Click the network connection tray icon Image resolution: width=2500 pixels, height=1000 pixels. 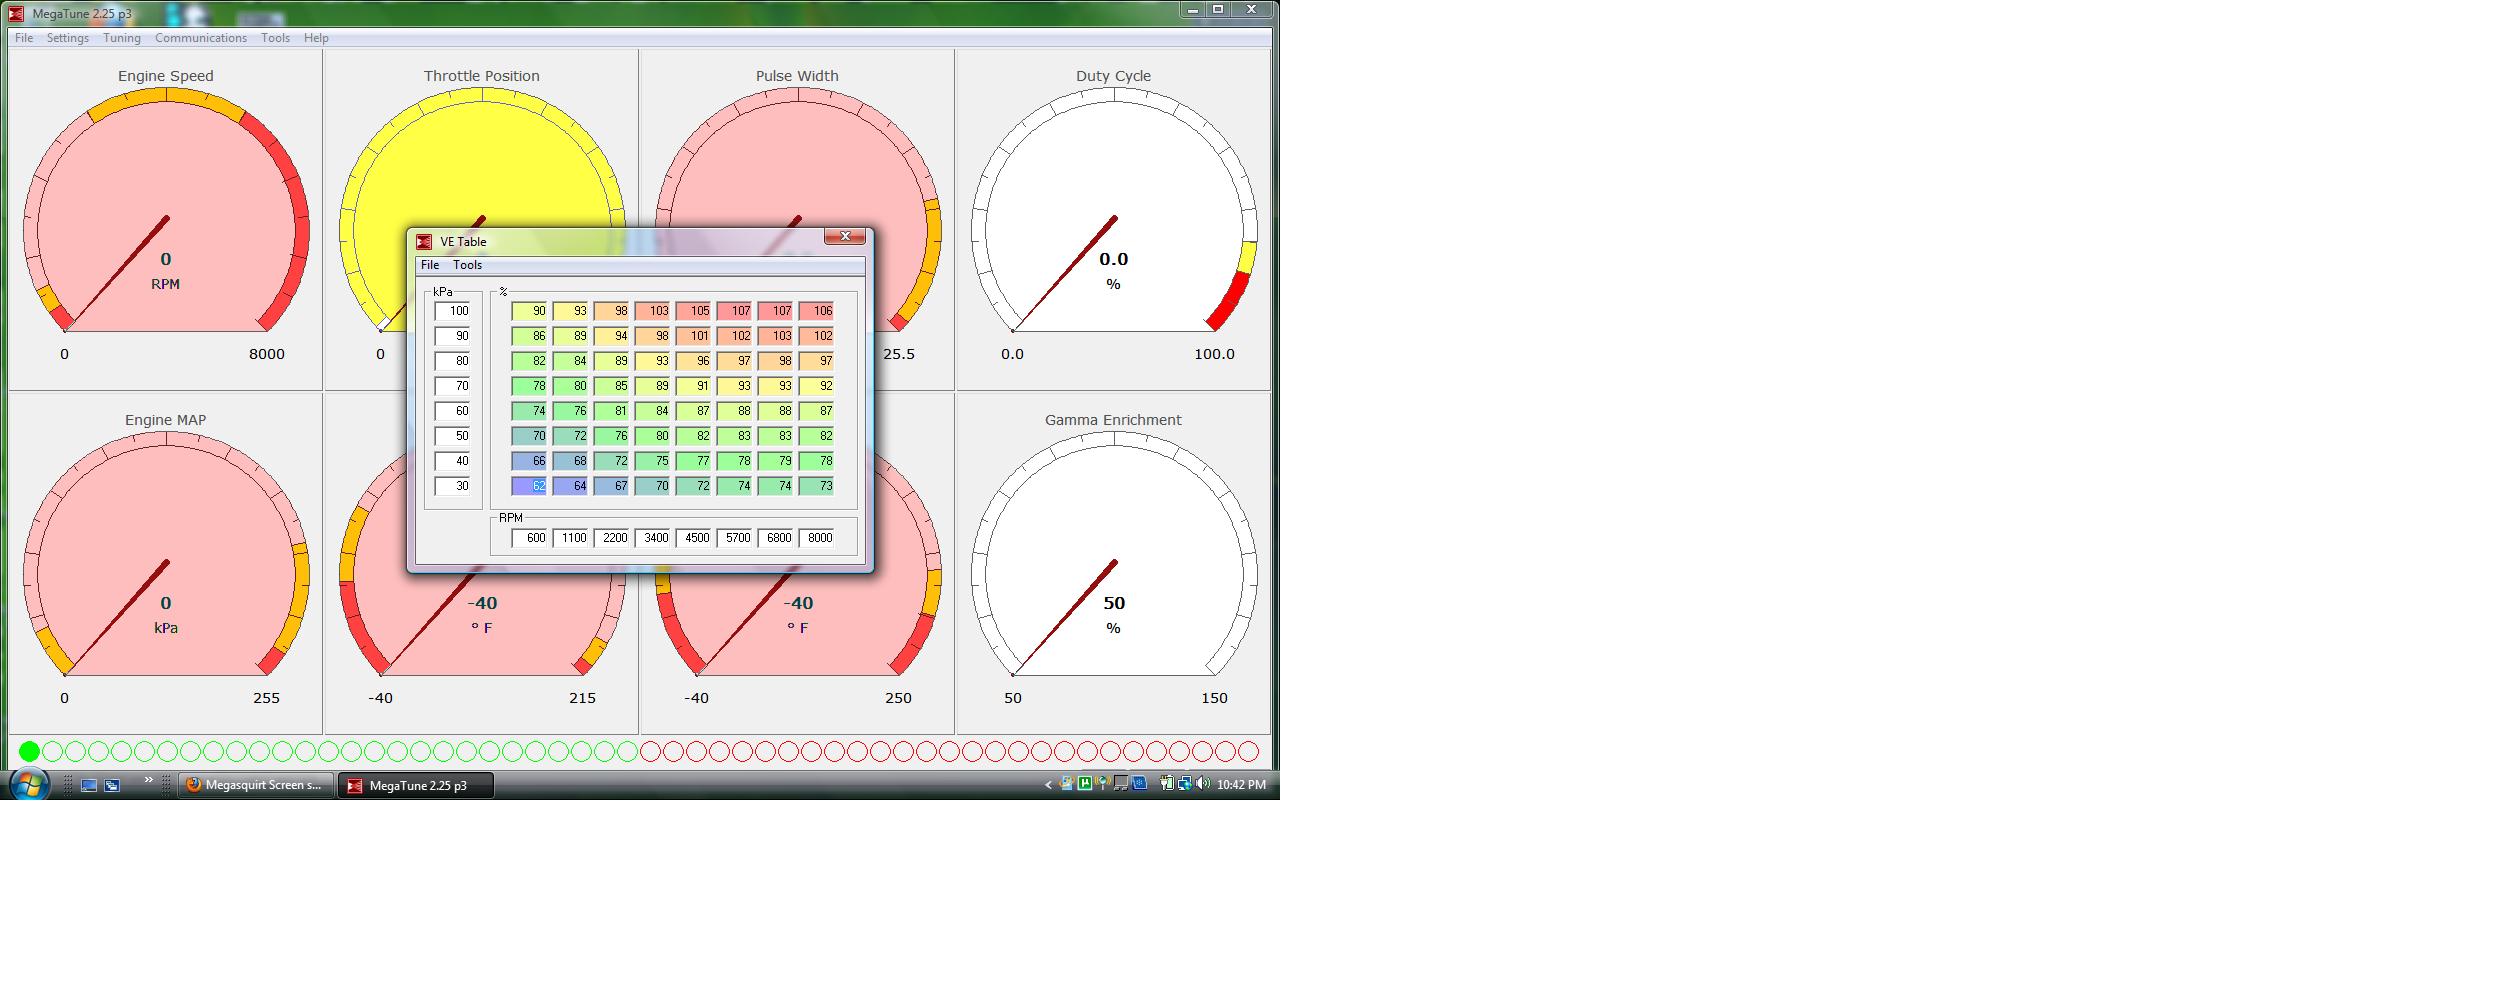coord(1185,784)
